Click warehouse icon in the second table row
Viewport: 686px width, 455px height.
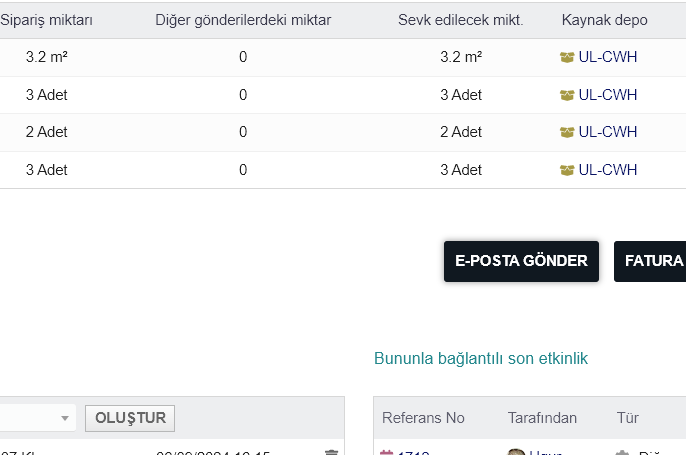[x=567, y=95]
